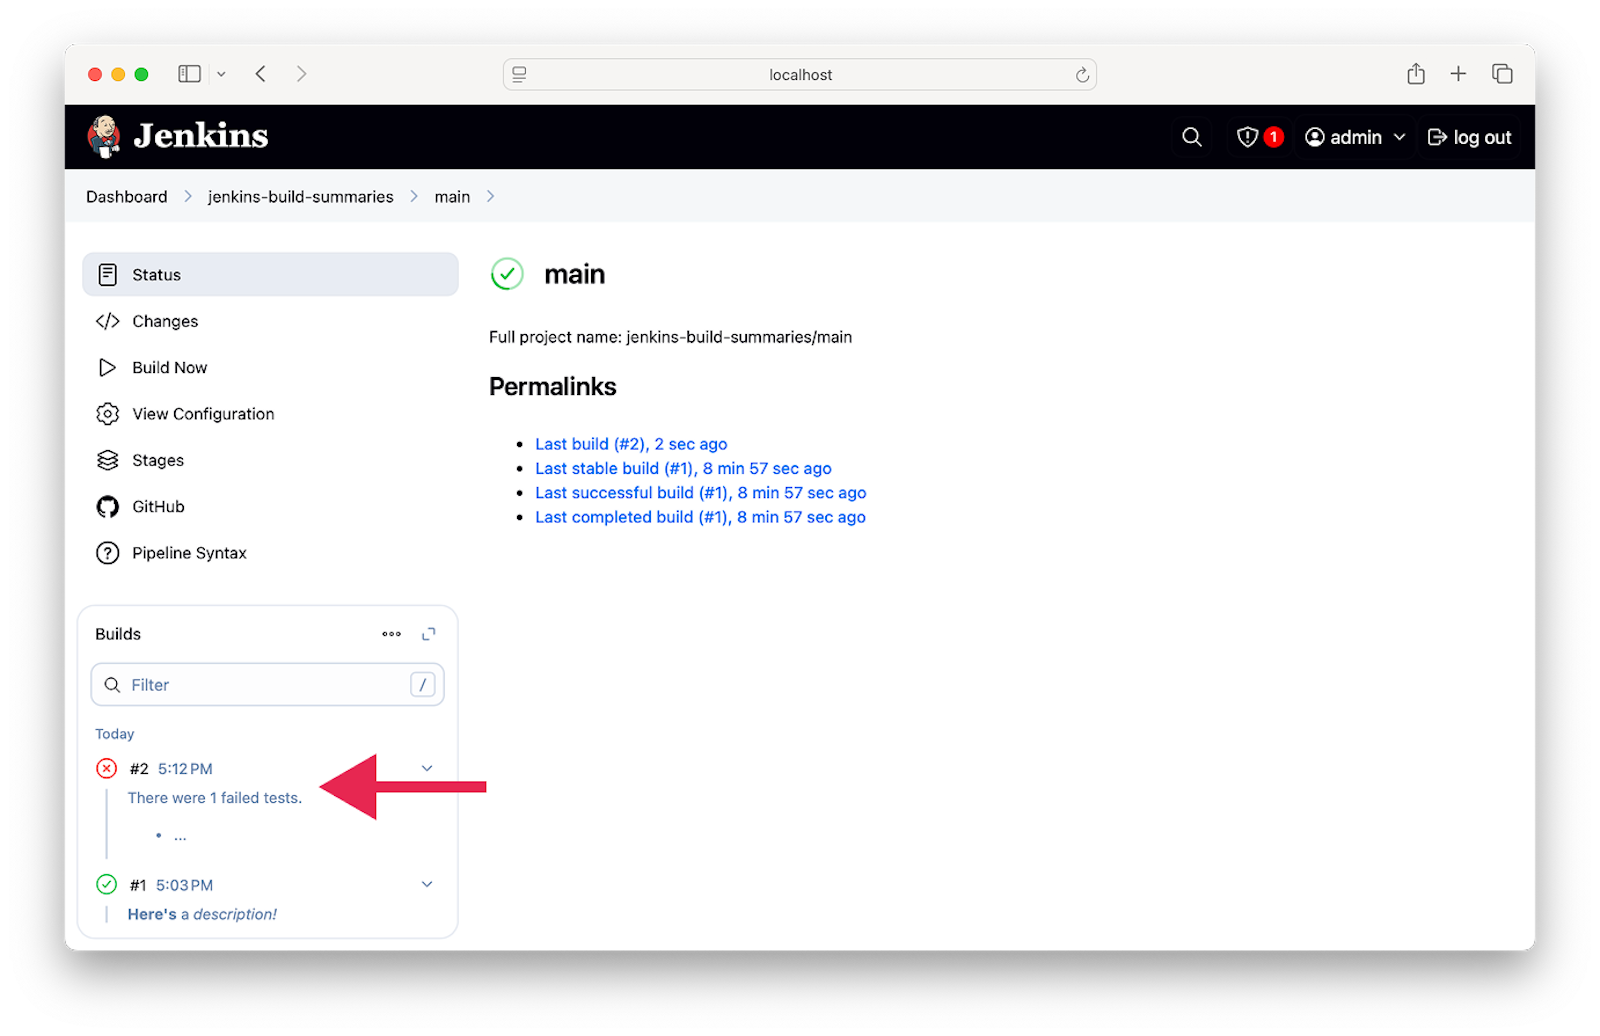Click the Build Now play icon
1600x1036 pixels.
click(107, 367)
